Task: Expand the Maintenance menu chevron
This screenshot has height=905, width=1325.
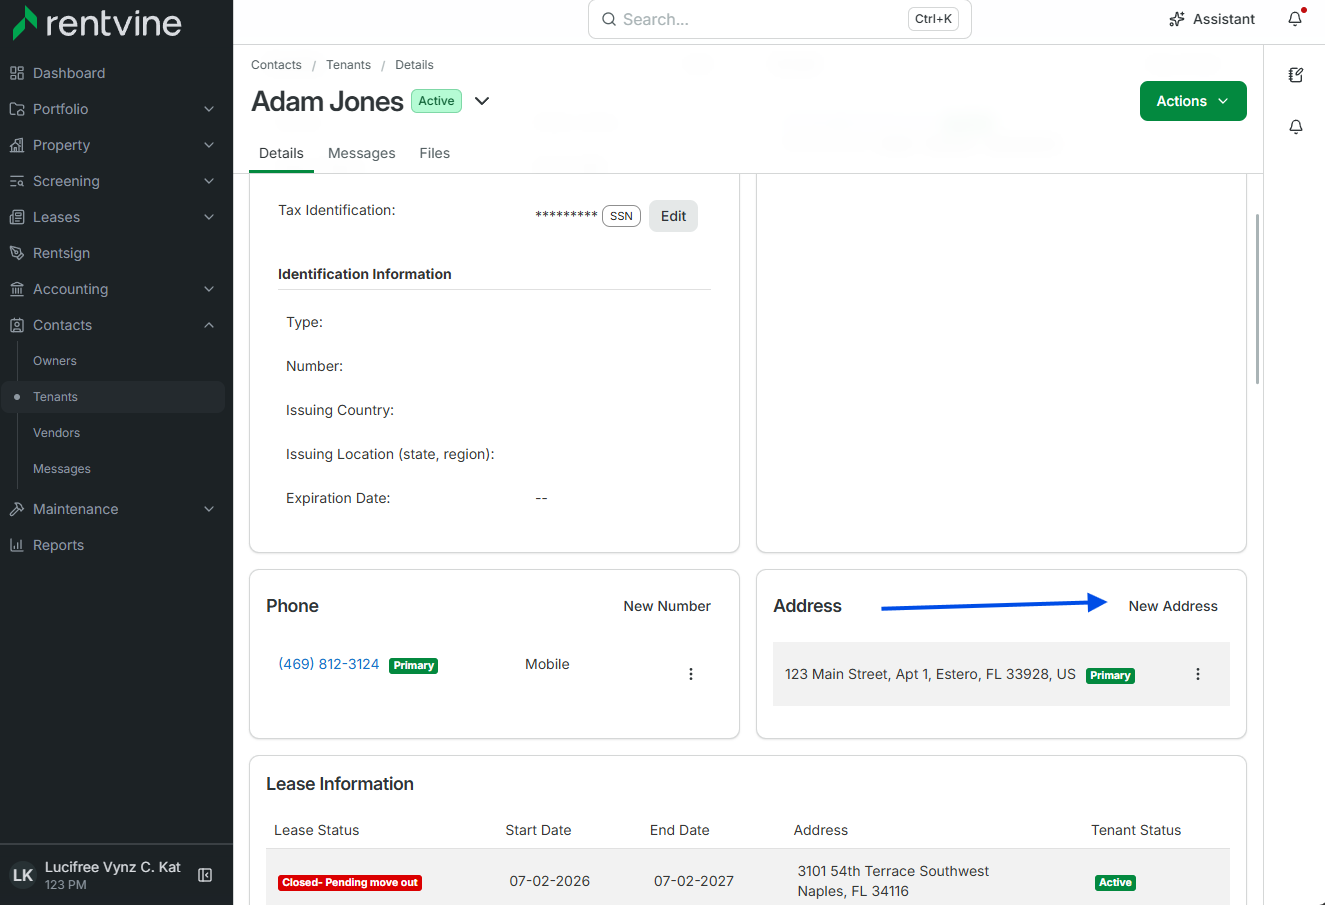Action: 209,509
